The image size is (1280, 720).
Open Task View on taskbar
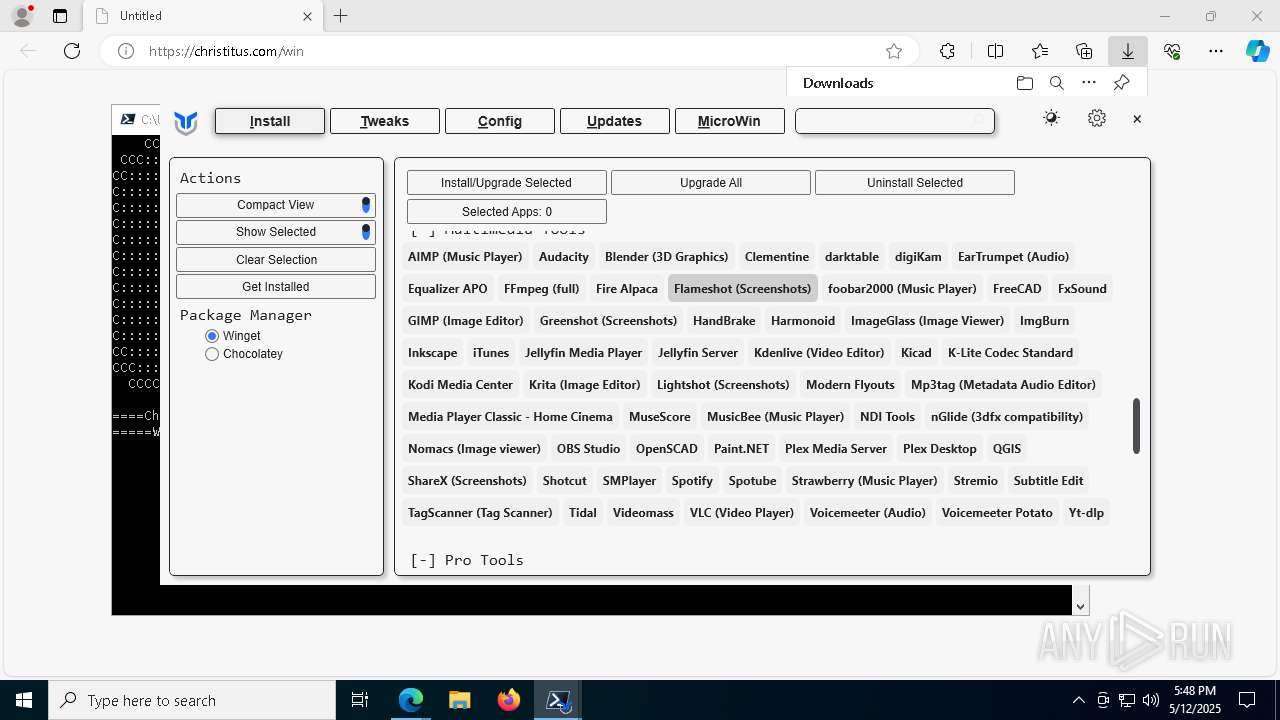tap(360, 700)
